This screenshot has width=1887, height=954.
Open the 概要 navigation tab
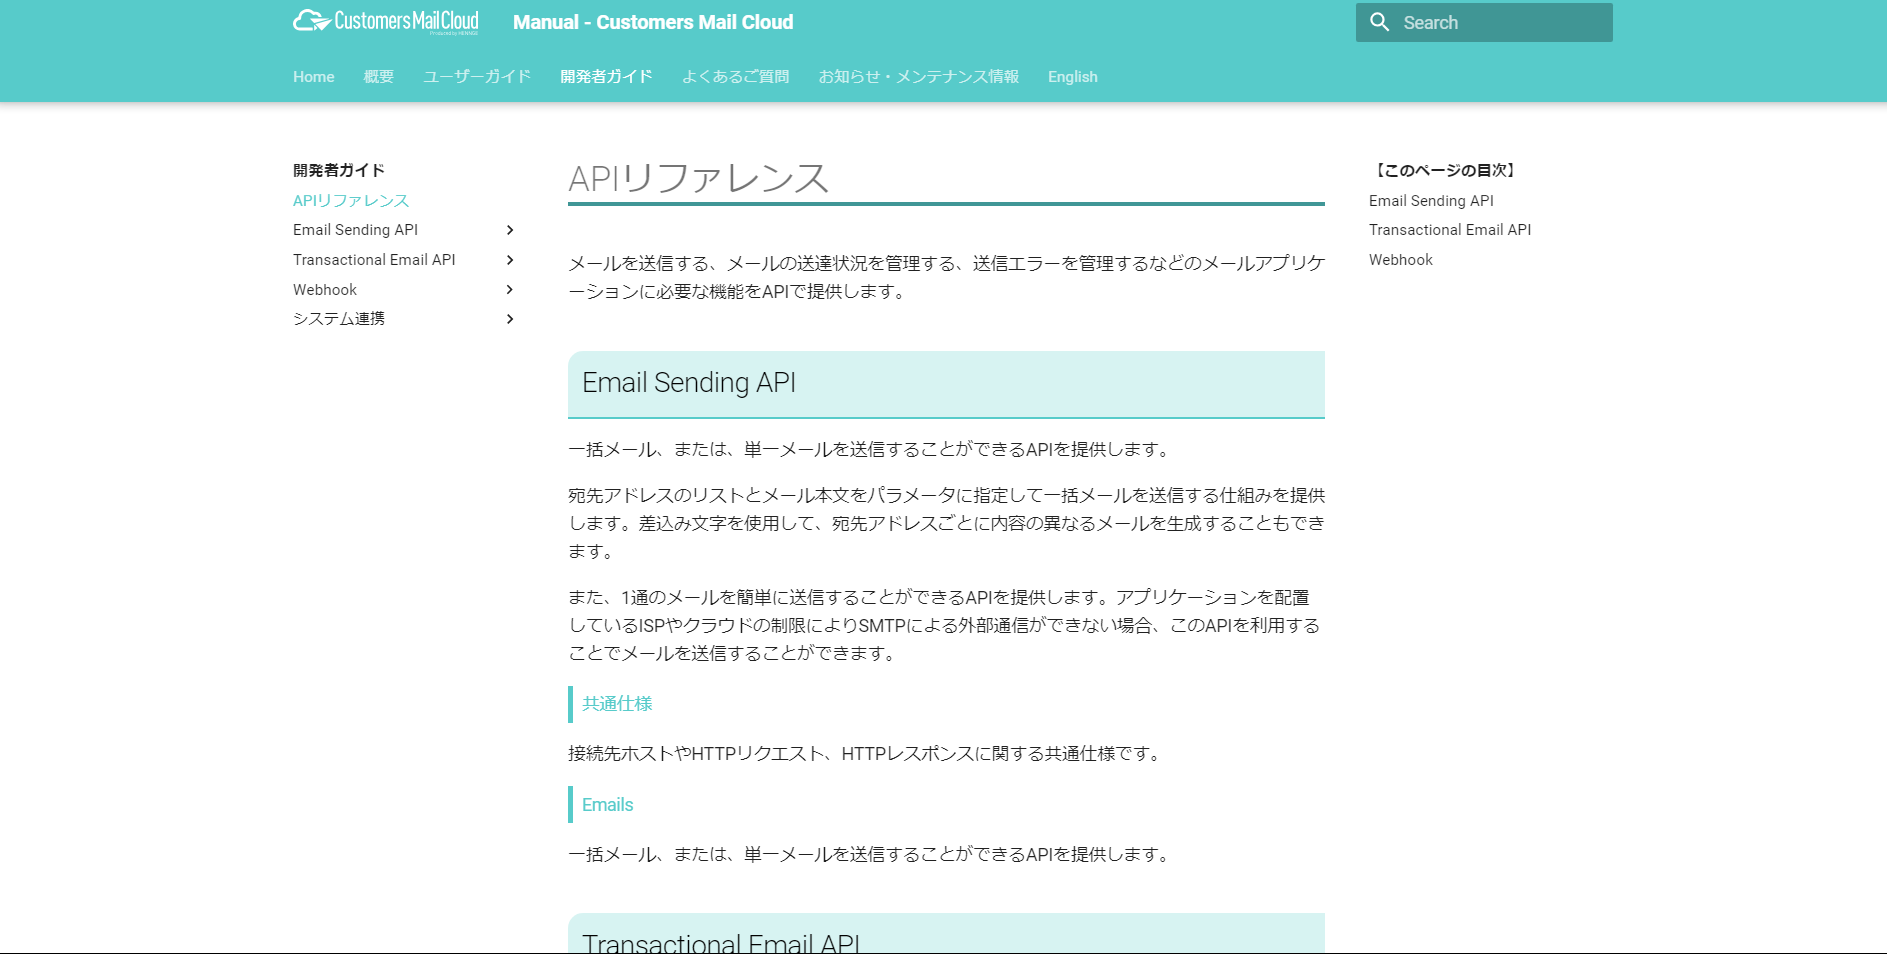point(378,77)
